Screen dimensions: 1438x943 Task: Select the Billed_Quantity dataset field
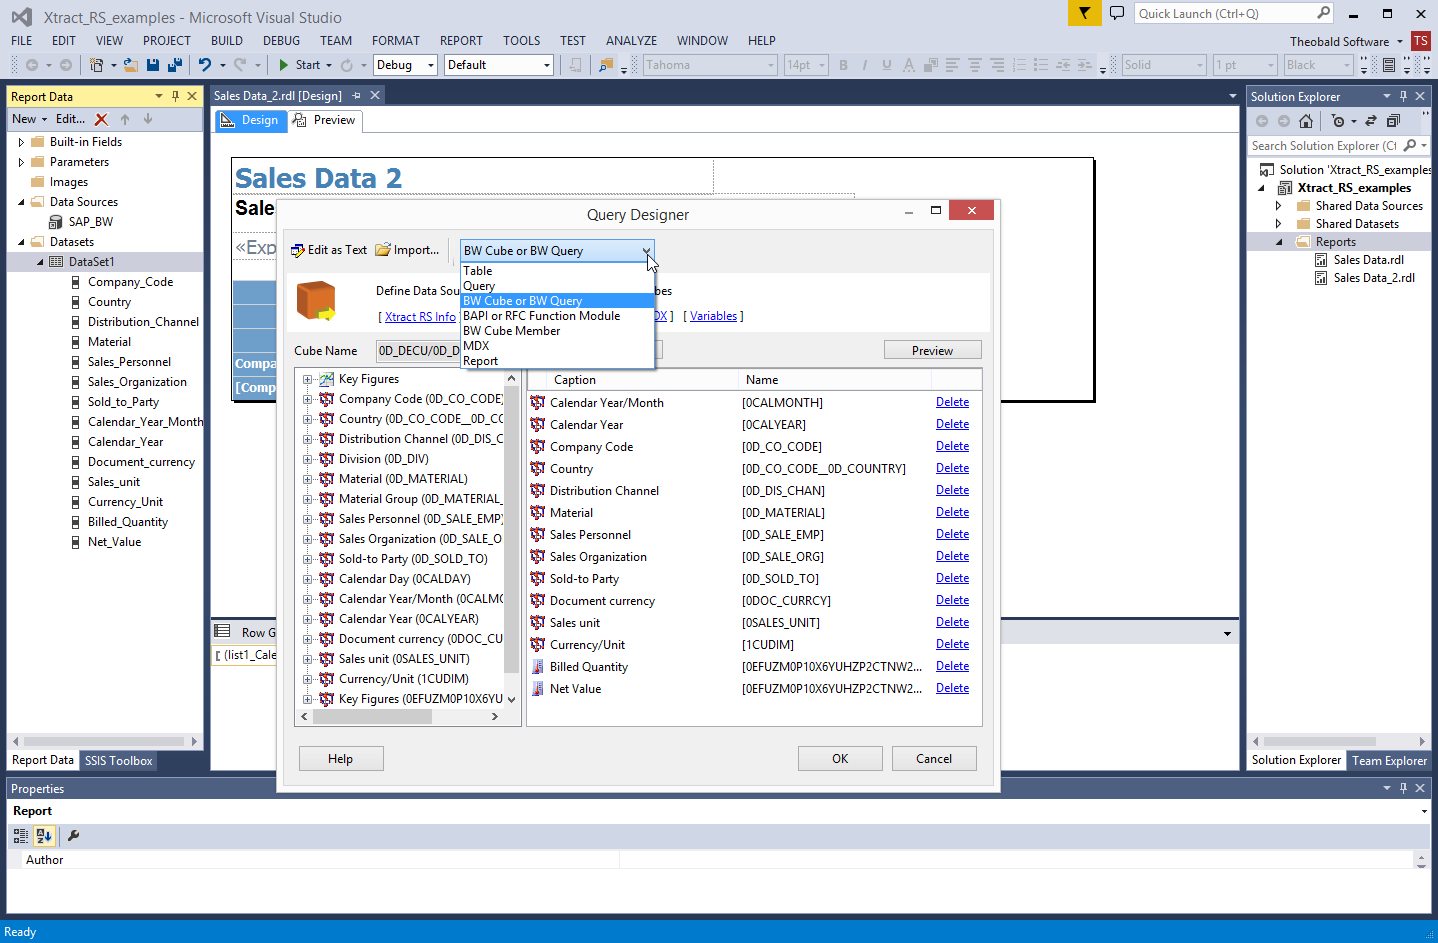(128, 522)
